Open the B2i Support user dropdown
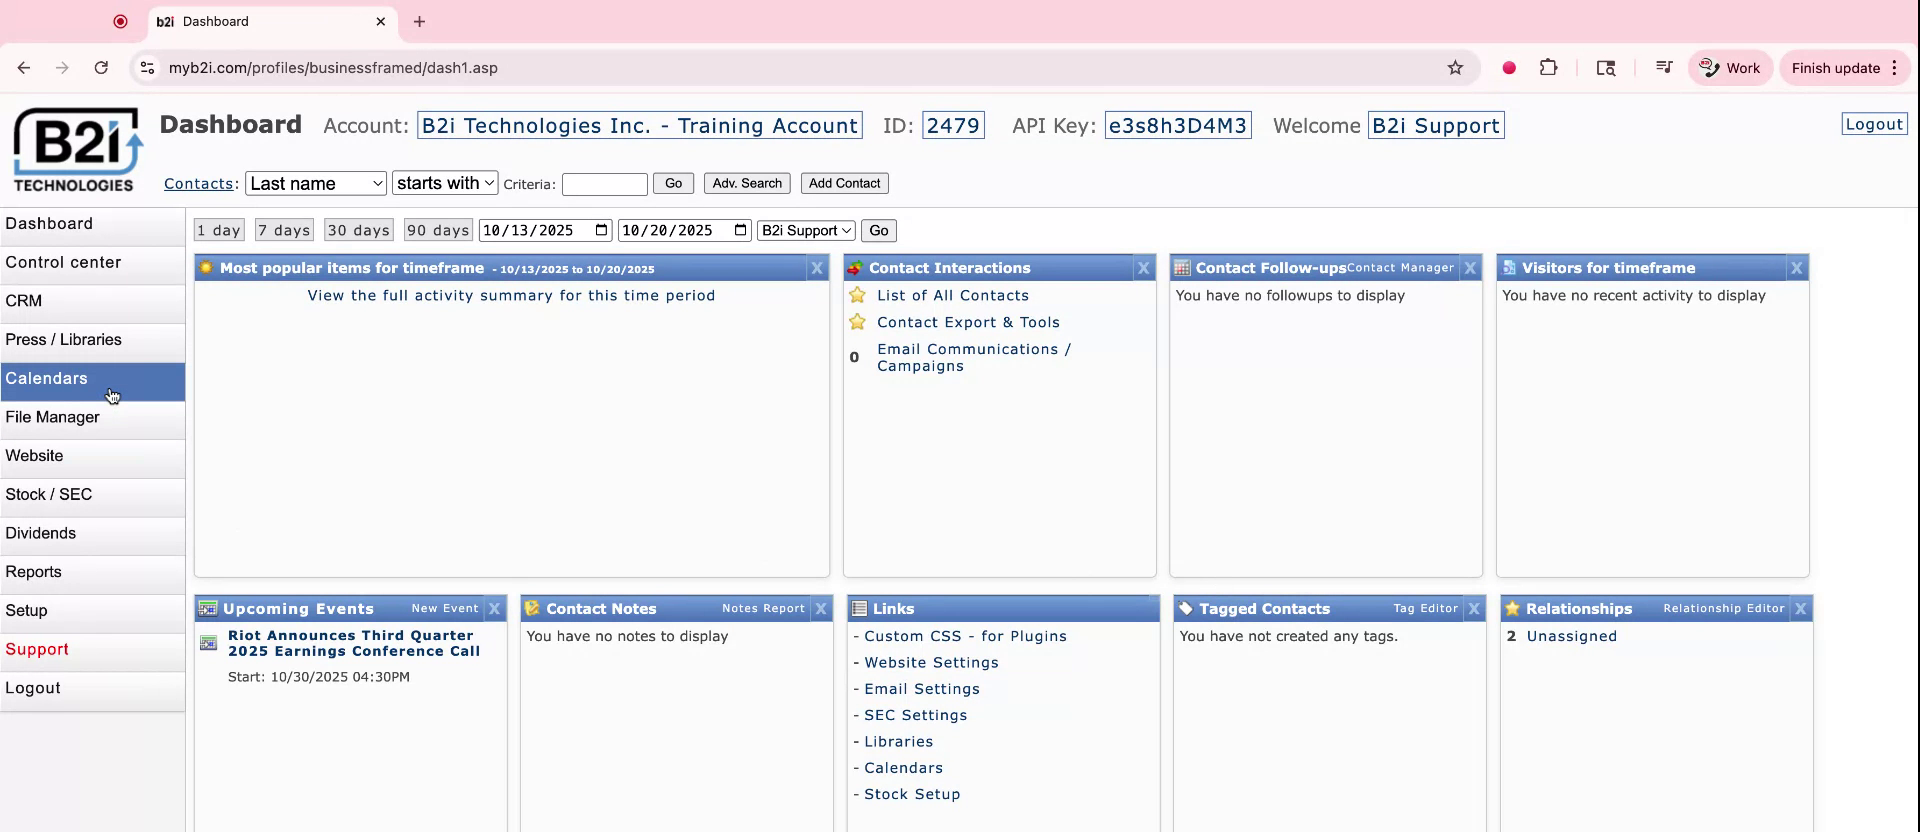 tap(806, 231)
